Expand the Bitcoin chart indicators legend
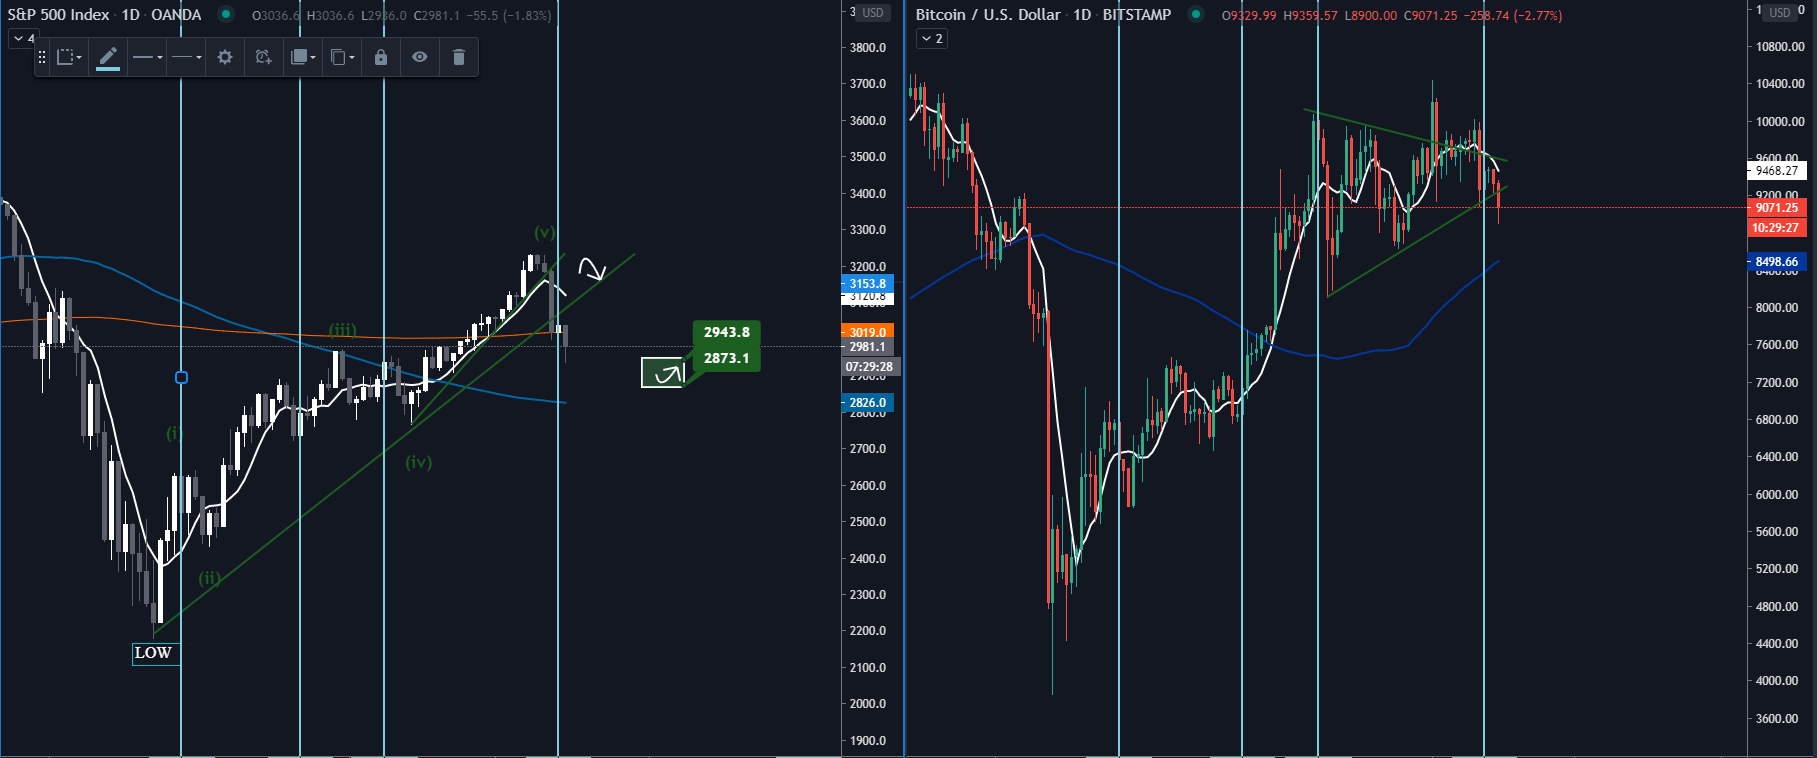The image size is (1817, 758). click(932, 38)
